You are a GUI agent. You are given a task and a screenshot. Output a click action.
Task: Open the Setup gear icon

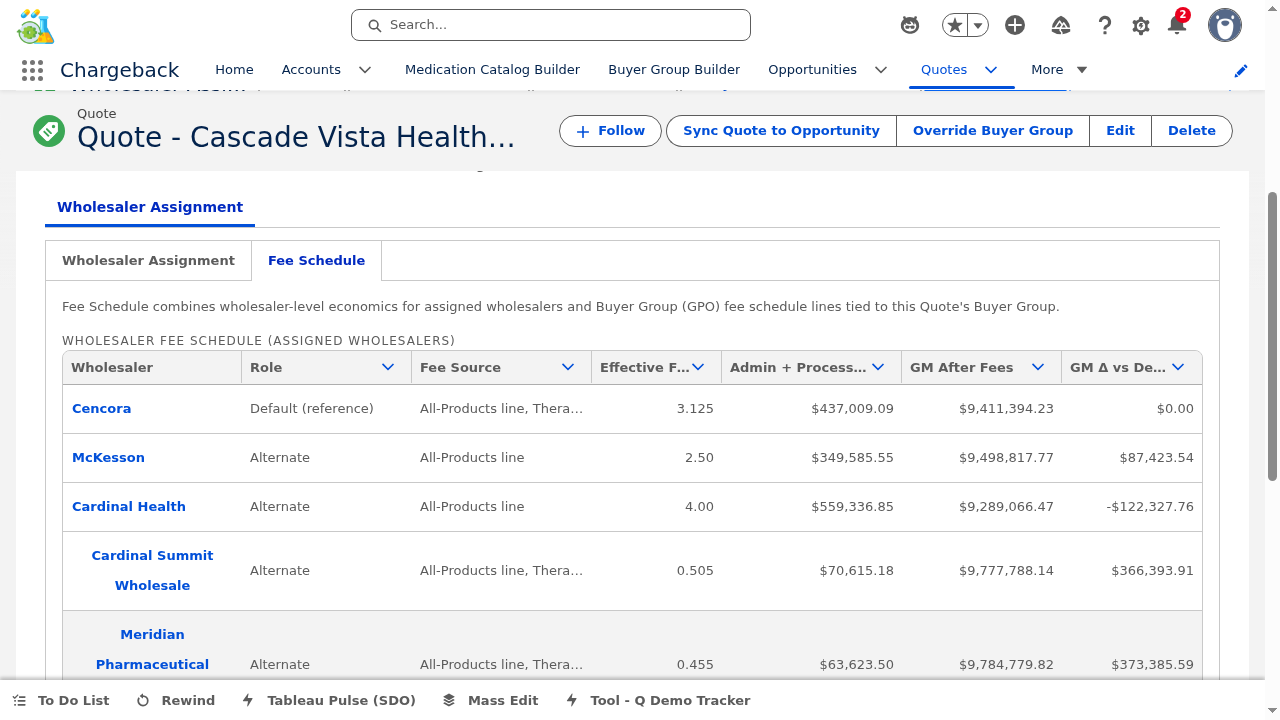point(1141,26)
